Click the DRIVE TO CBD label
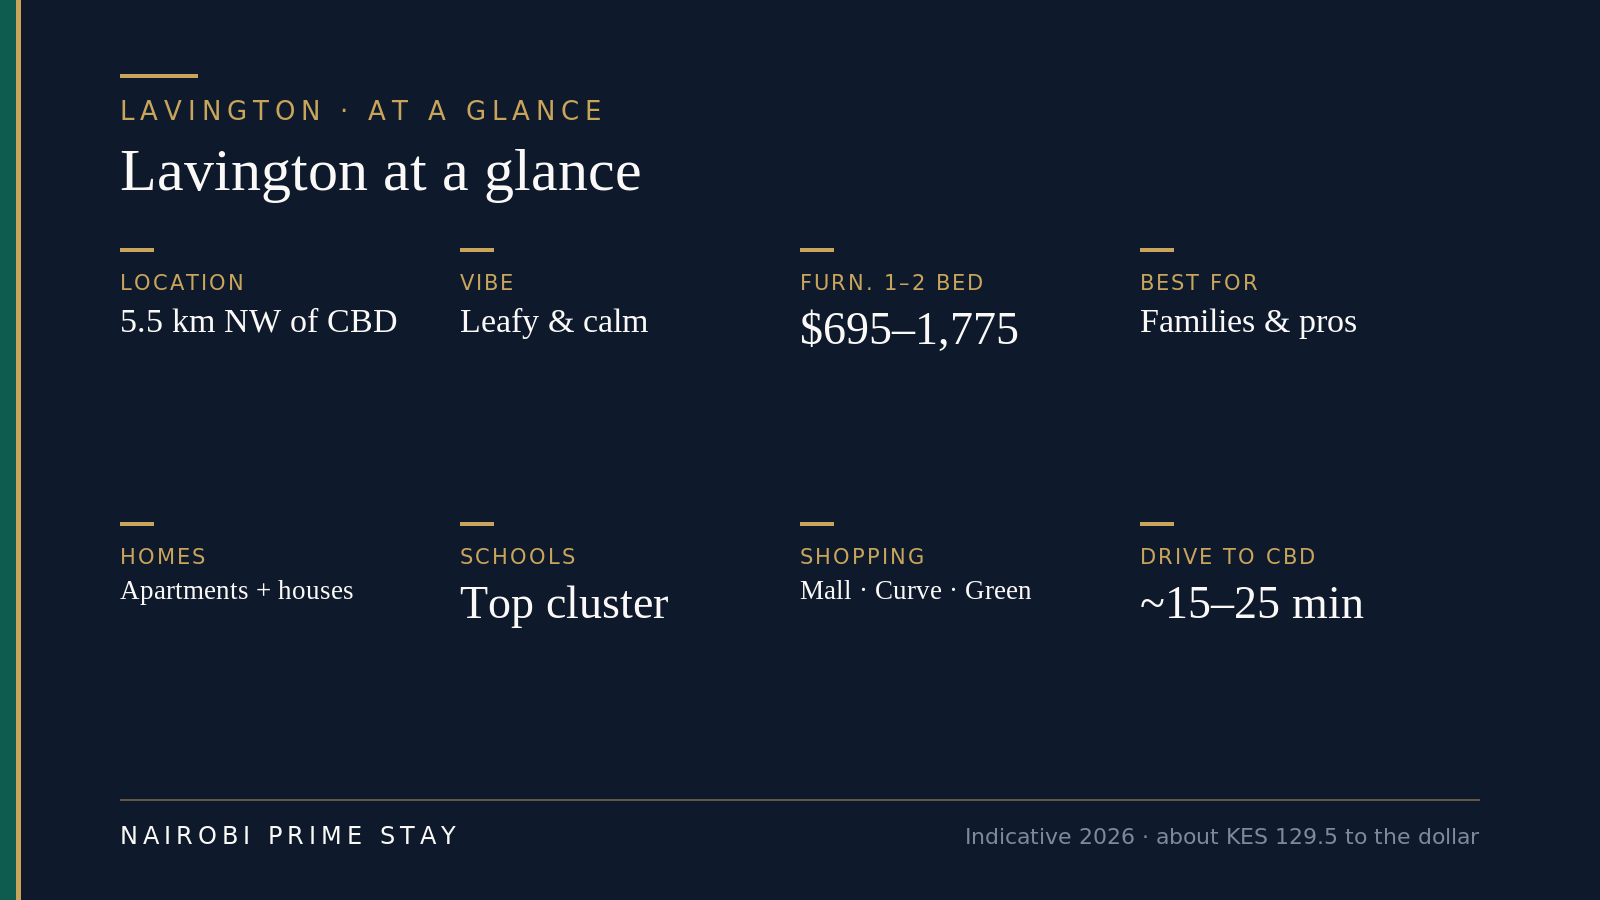The width and height of the screenshot is (1600, 900). (x=1228, y=557)
